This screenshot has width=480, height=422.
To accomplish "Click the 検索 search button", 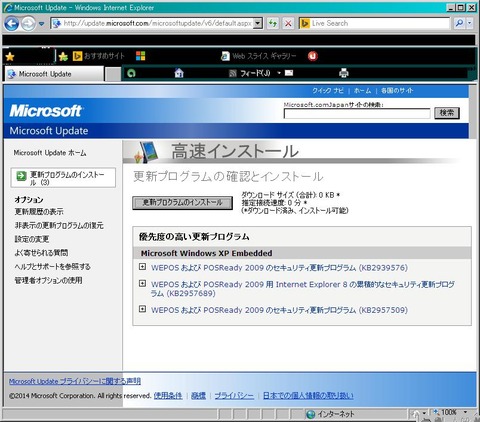I will click(x=447, y=113).
